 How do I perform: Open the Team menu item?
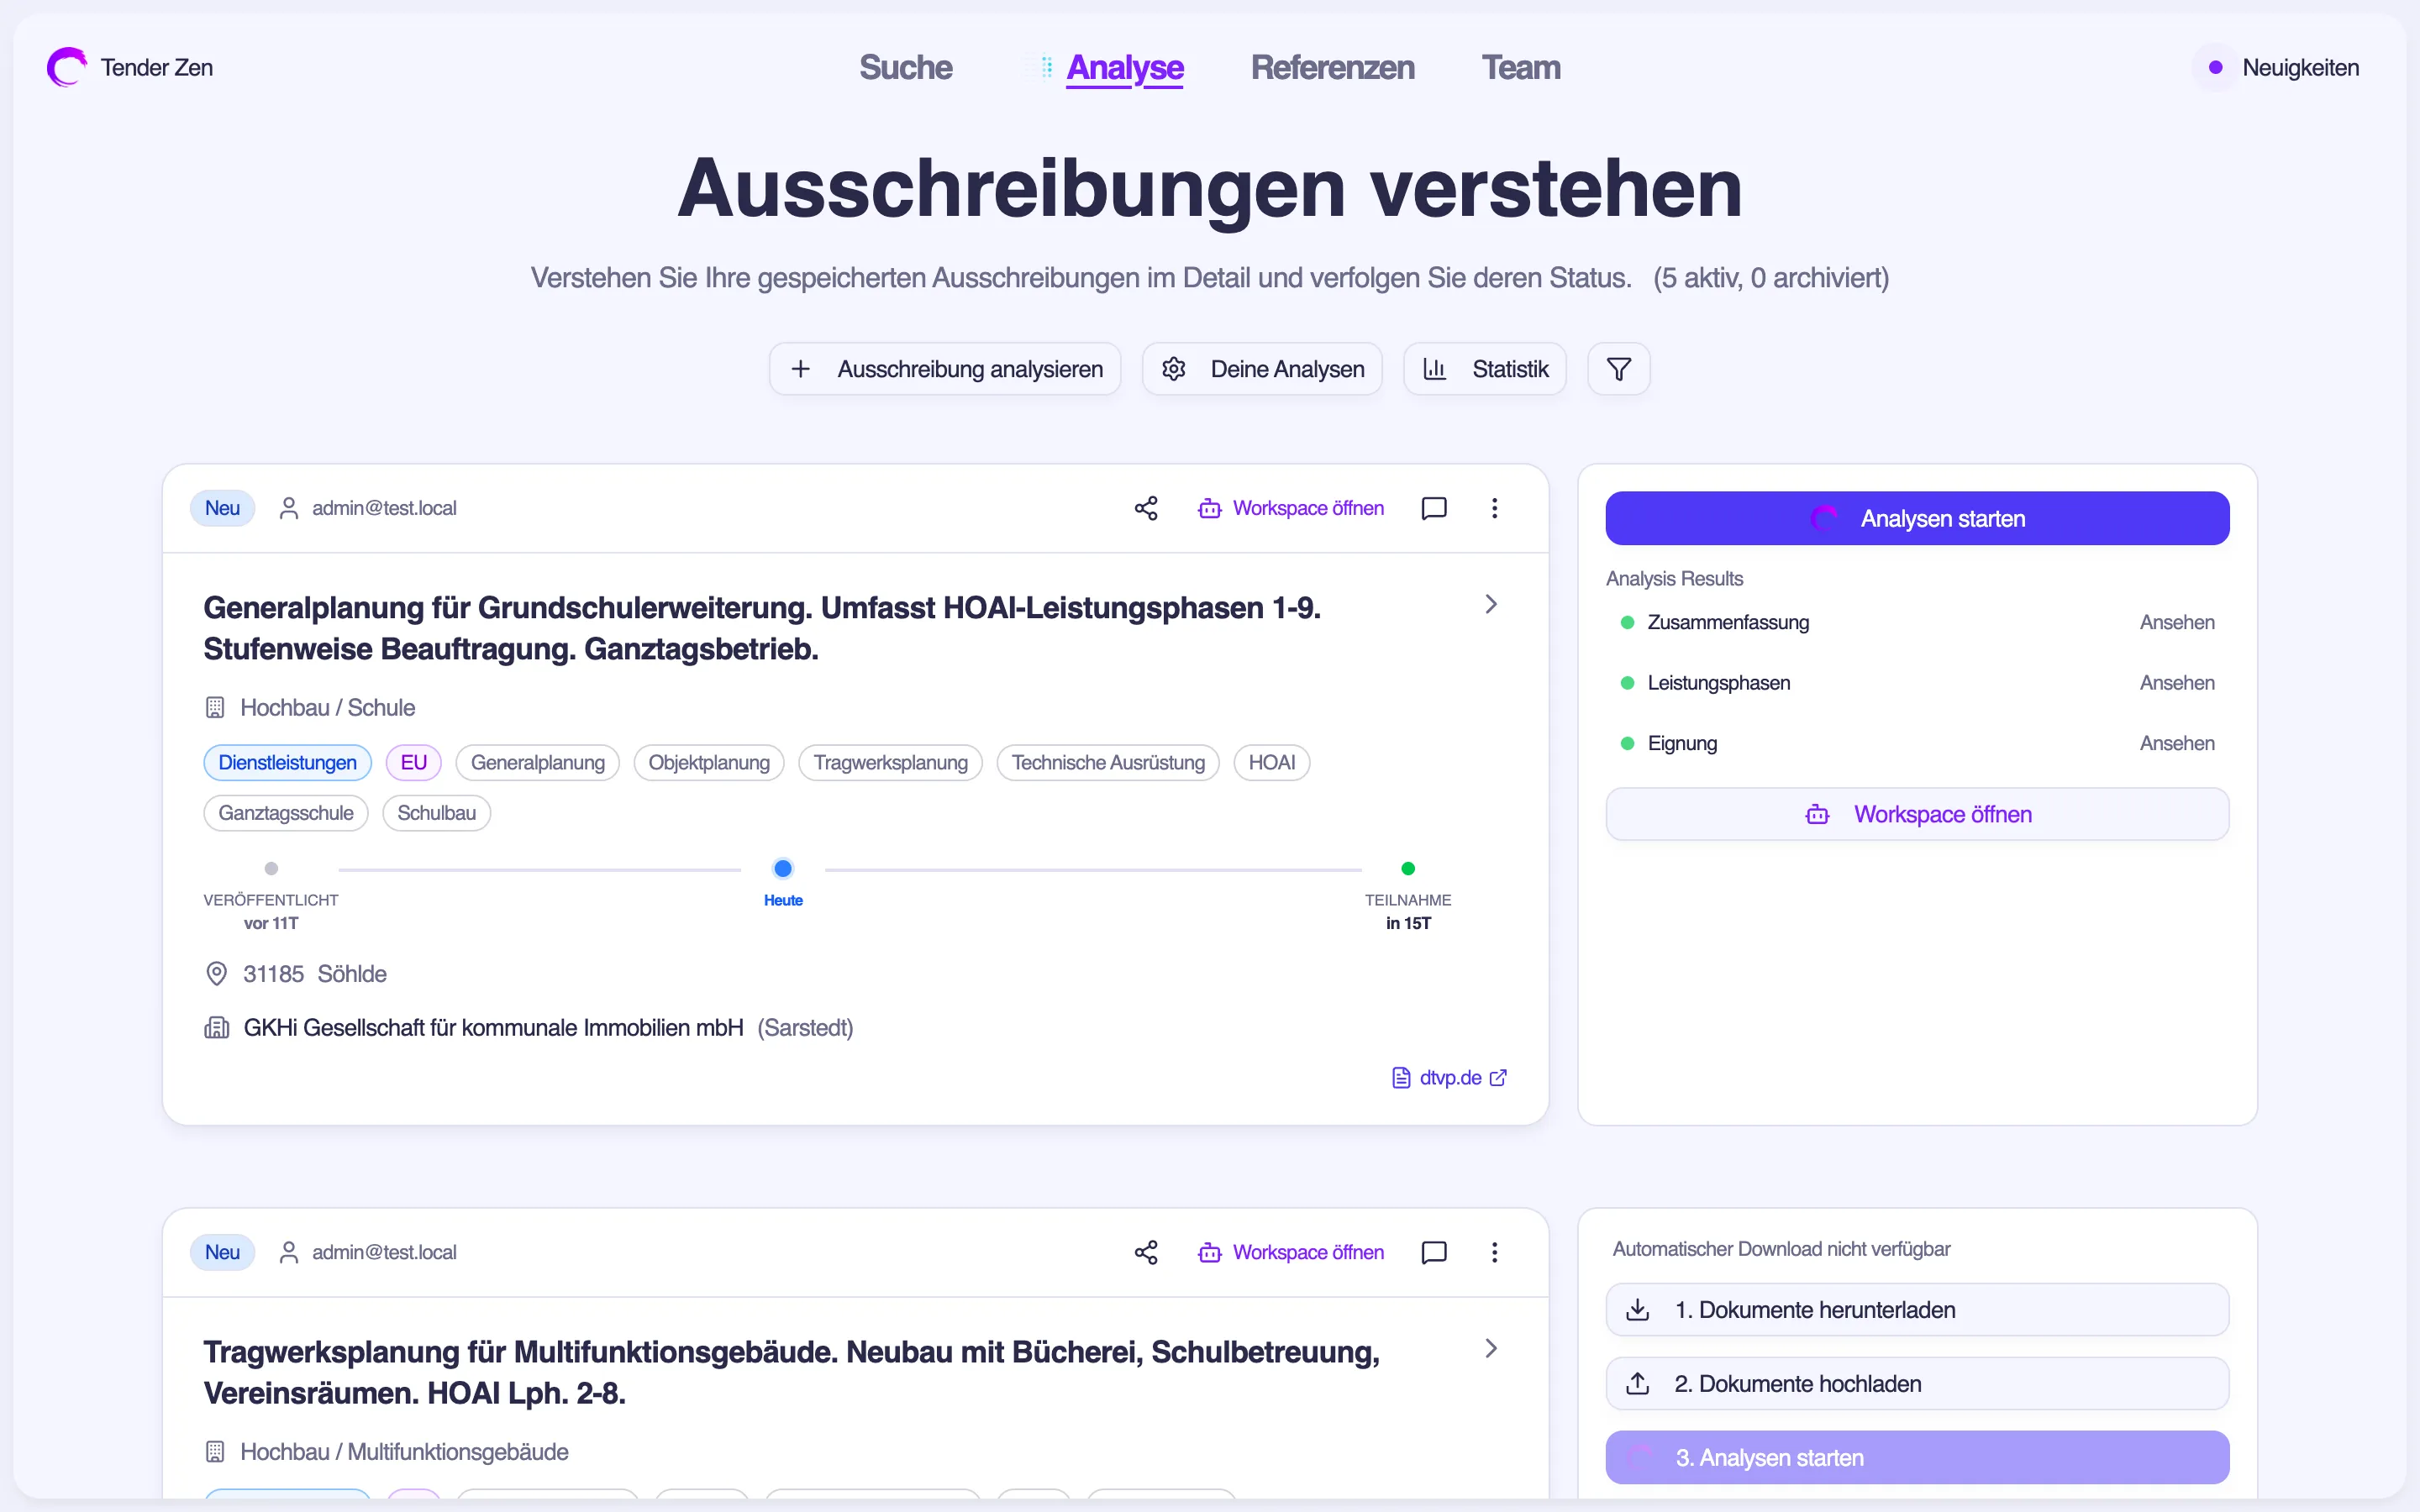point(1521,67)
